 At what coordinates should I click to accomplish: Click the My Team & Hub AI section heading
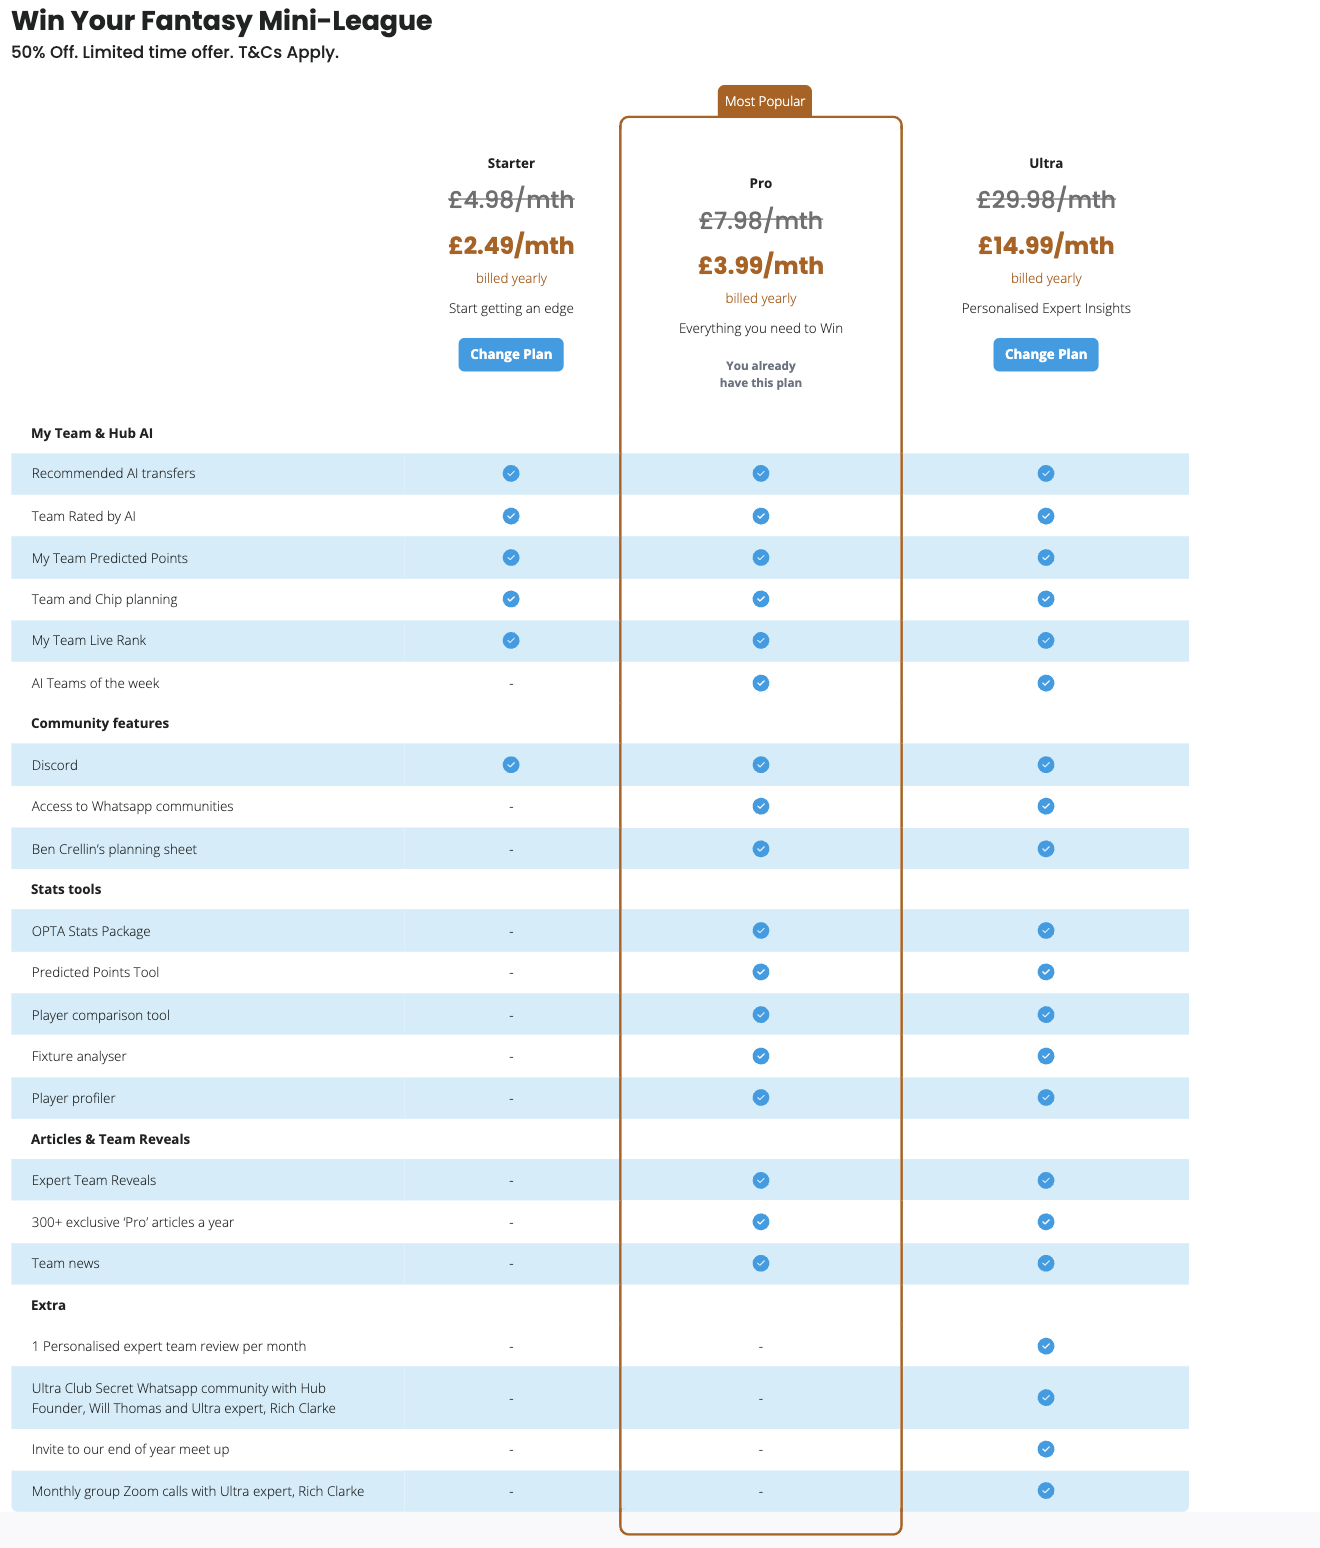point(92,433)
